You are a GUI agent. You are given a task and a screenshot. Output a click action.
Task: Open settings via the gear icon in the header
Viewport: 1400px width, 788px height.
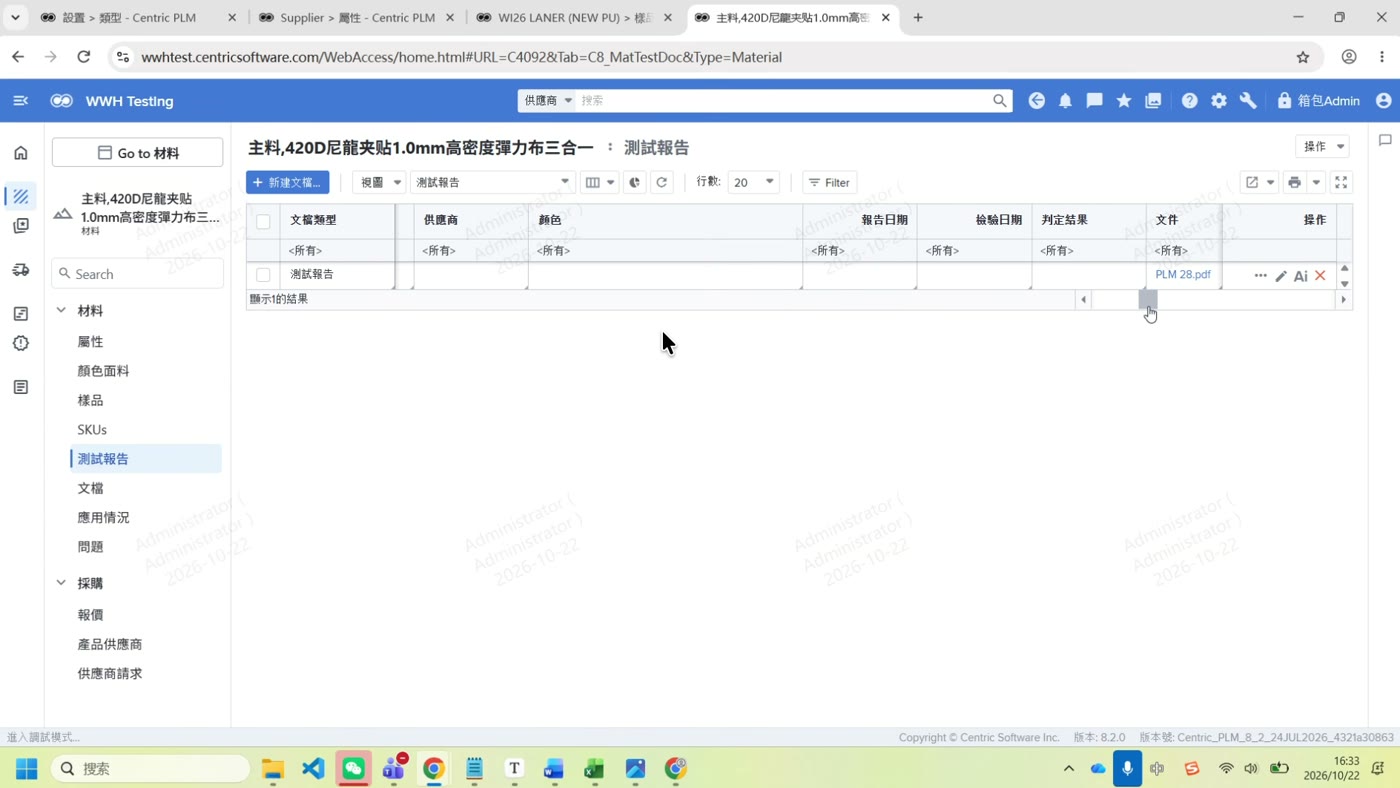[x=1219, y=101]
